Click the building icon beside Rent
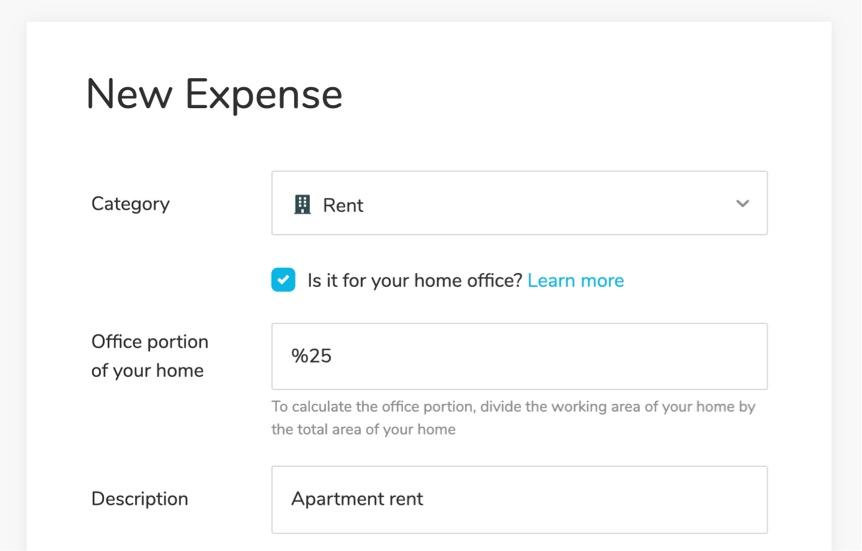 click(302, 204)
